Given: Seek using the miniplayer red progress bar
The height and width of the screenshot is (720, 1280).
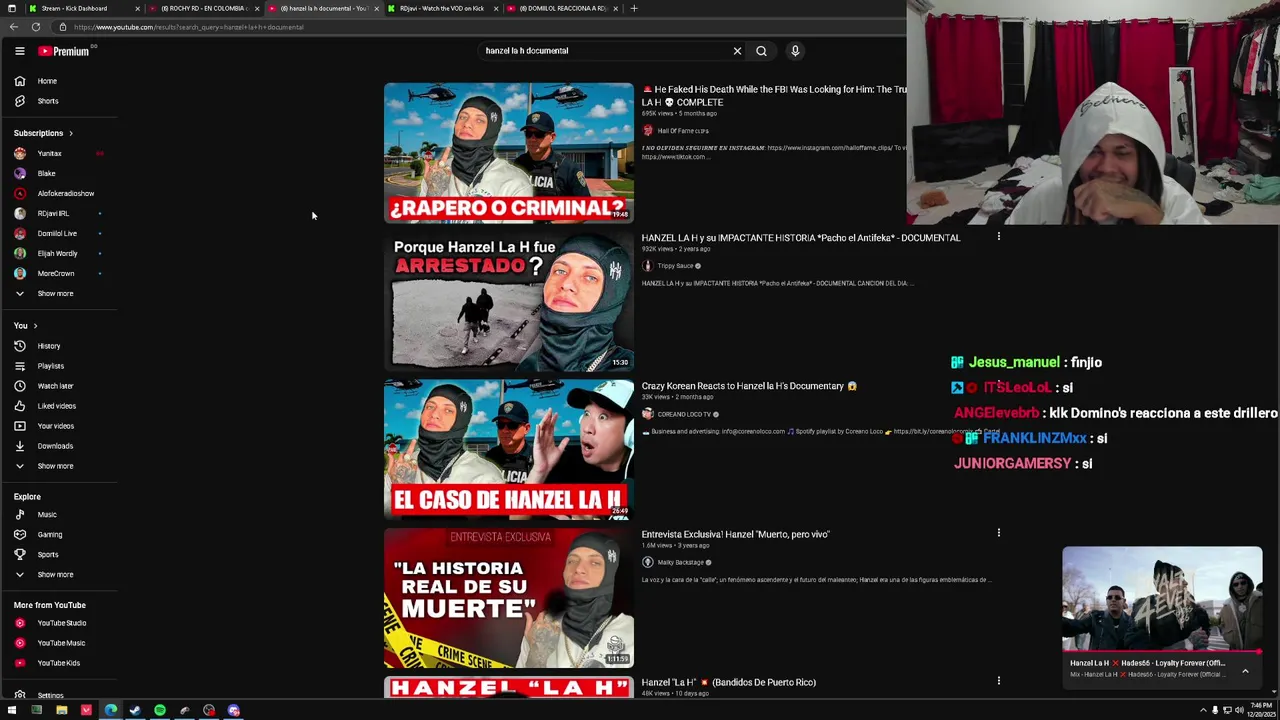Looking at the screenshot, I should coord(1162,653).
